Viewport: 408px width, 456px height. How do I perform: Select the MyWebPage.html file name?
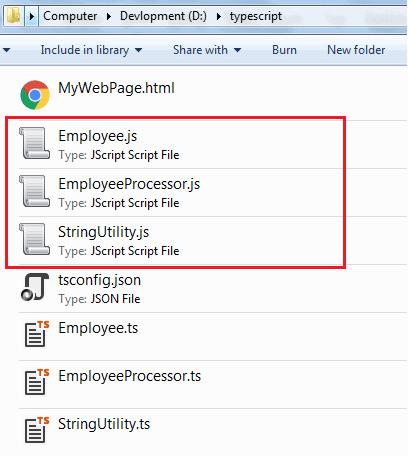[x=116, y=88]
